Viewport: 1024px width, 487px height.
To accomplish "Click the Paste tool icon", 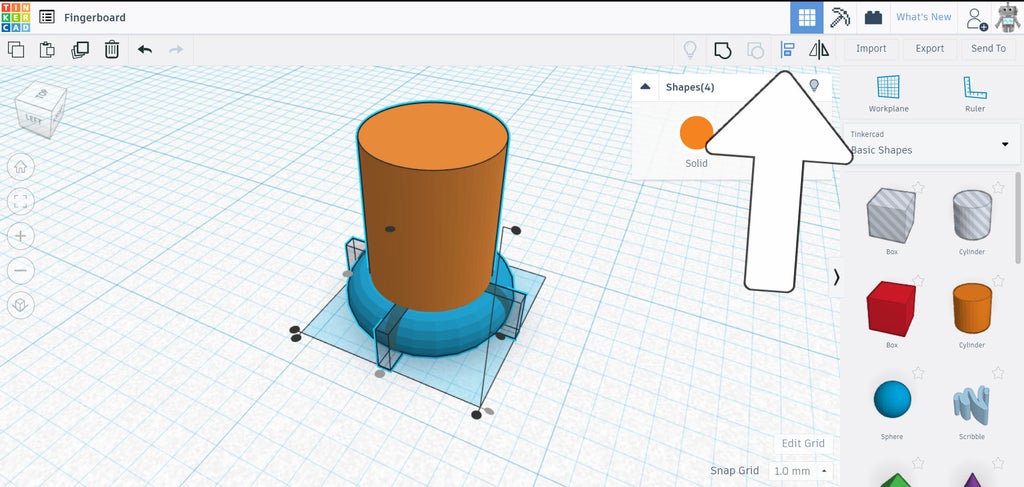I will (47, 50).
